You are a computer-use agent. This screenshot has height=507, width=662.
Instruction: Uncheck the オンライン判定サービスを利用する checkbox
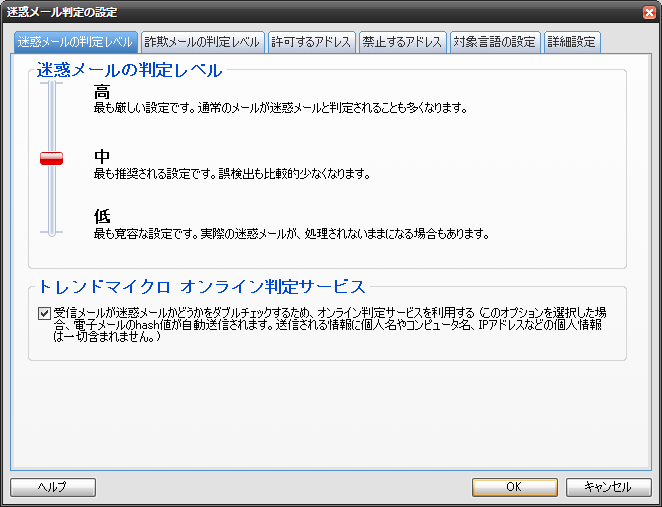point(44,313)
